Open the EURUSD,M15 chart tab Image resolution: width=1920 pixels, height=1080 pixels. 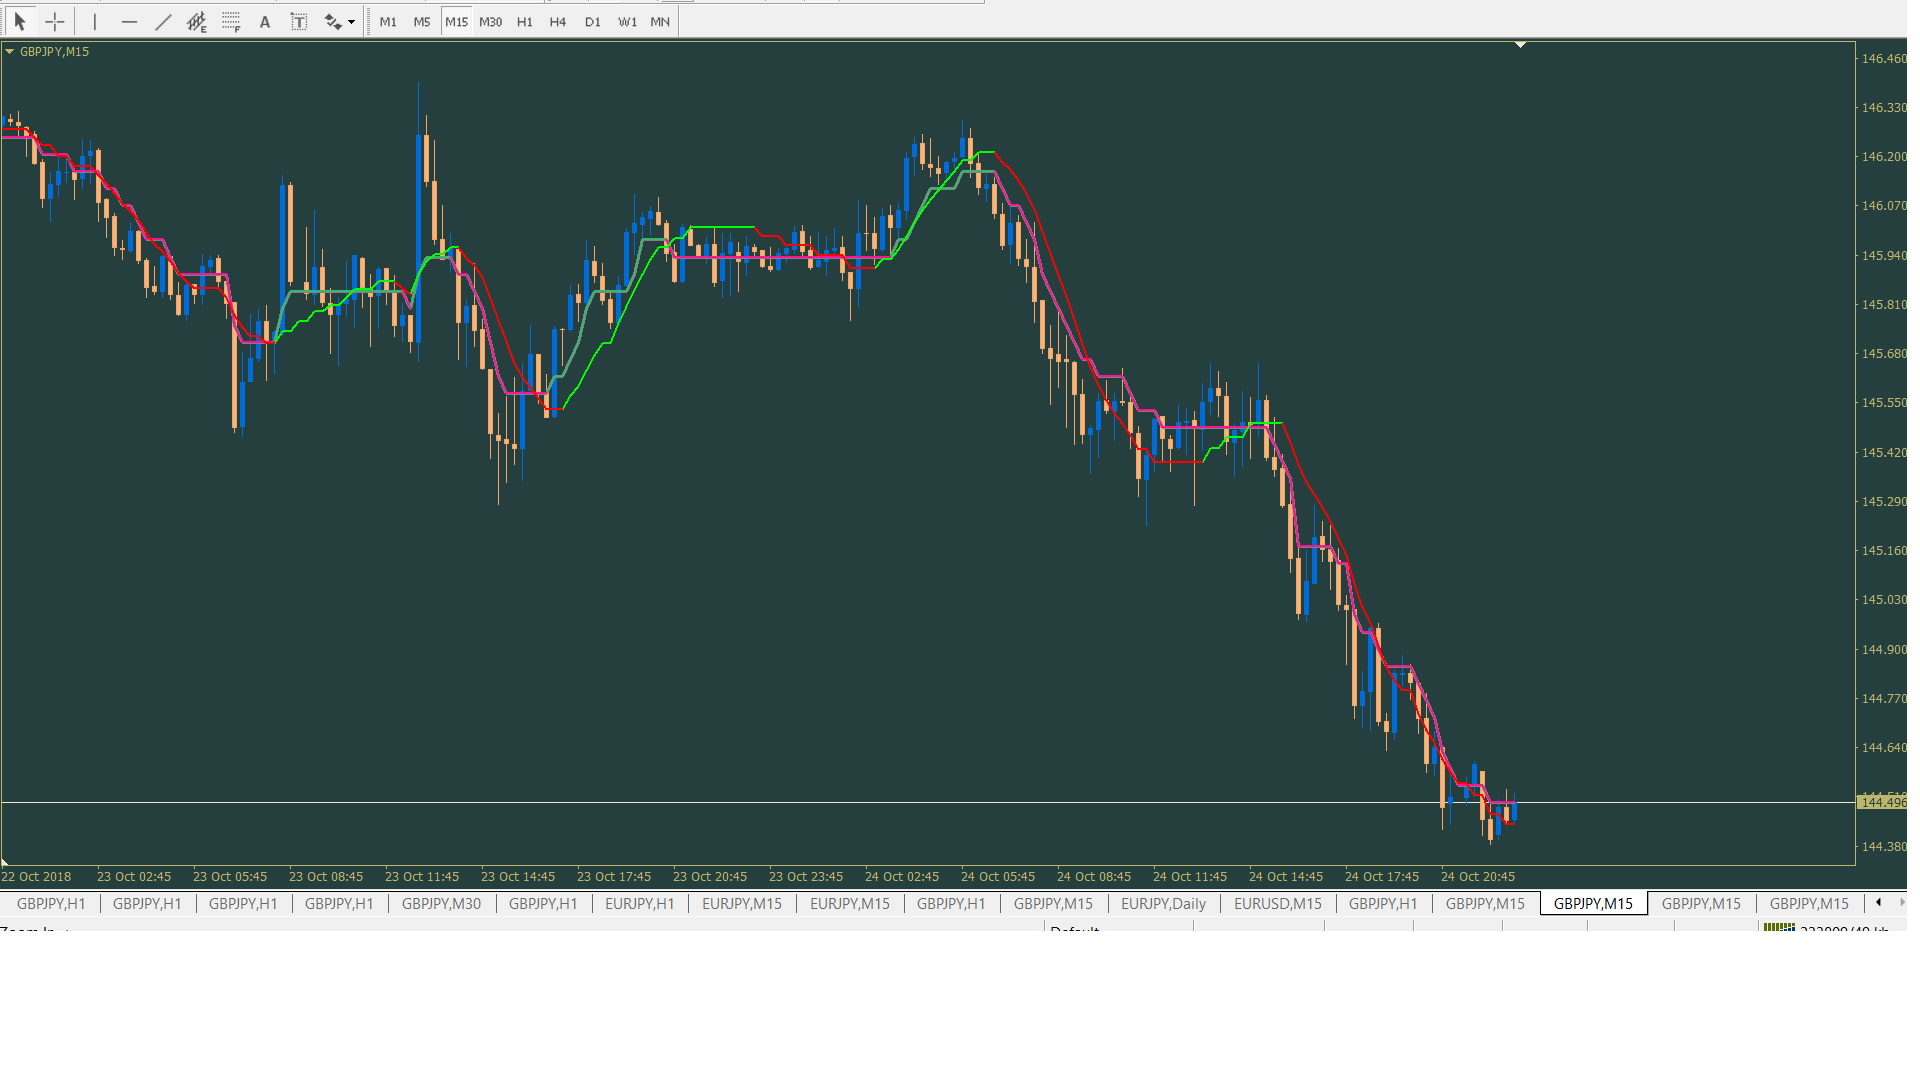[x=1277, y=903]
